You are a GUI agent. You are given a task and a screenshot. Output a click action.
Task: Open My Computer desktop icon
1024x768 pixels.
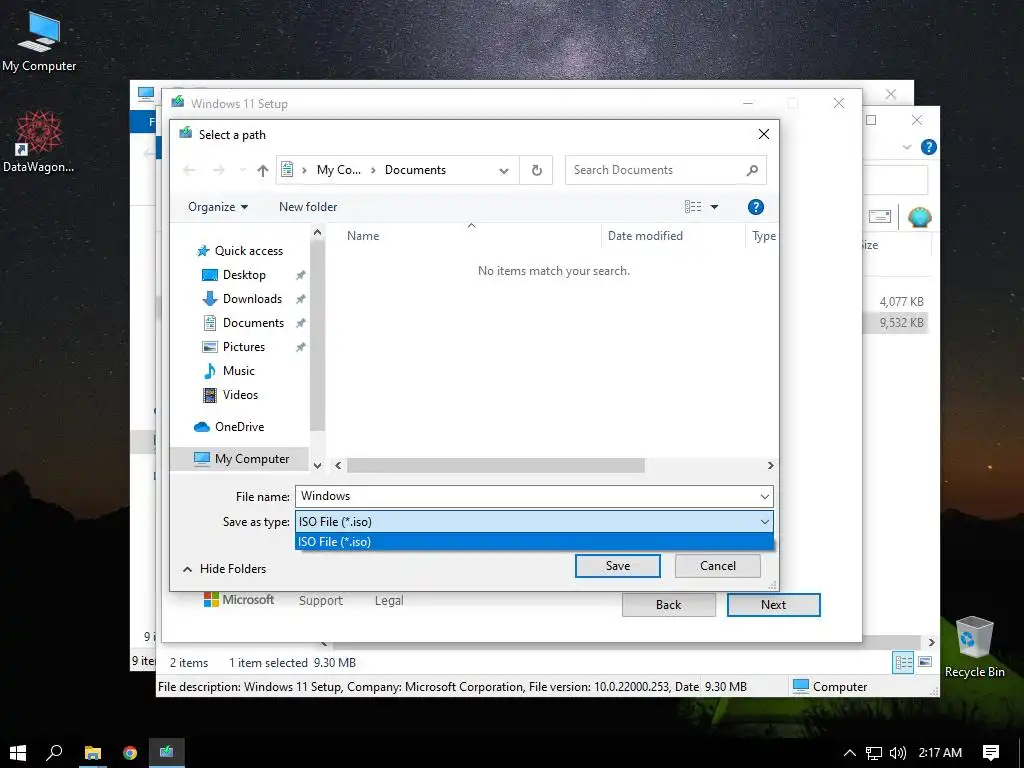click(39, 42)
